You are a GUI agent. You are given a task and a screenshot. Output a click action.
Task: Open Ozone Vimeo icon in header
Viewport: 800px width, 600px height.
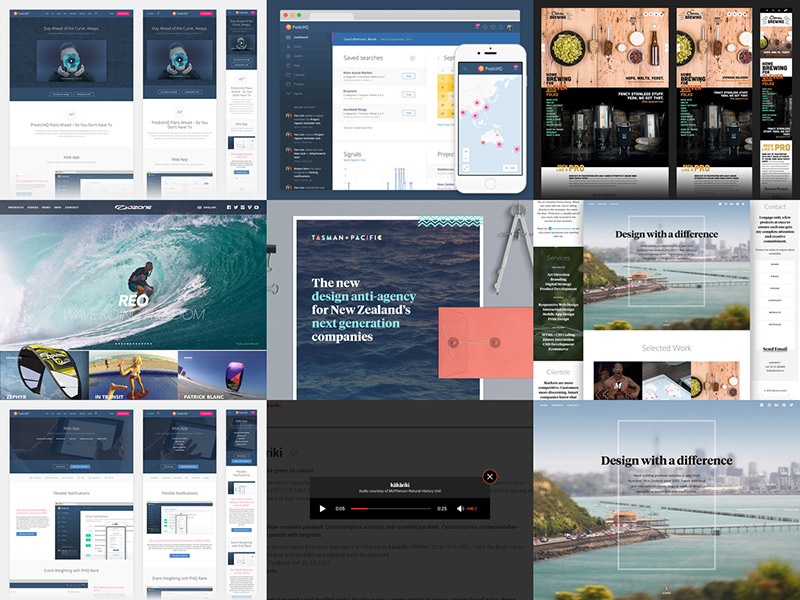249,207
